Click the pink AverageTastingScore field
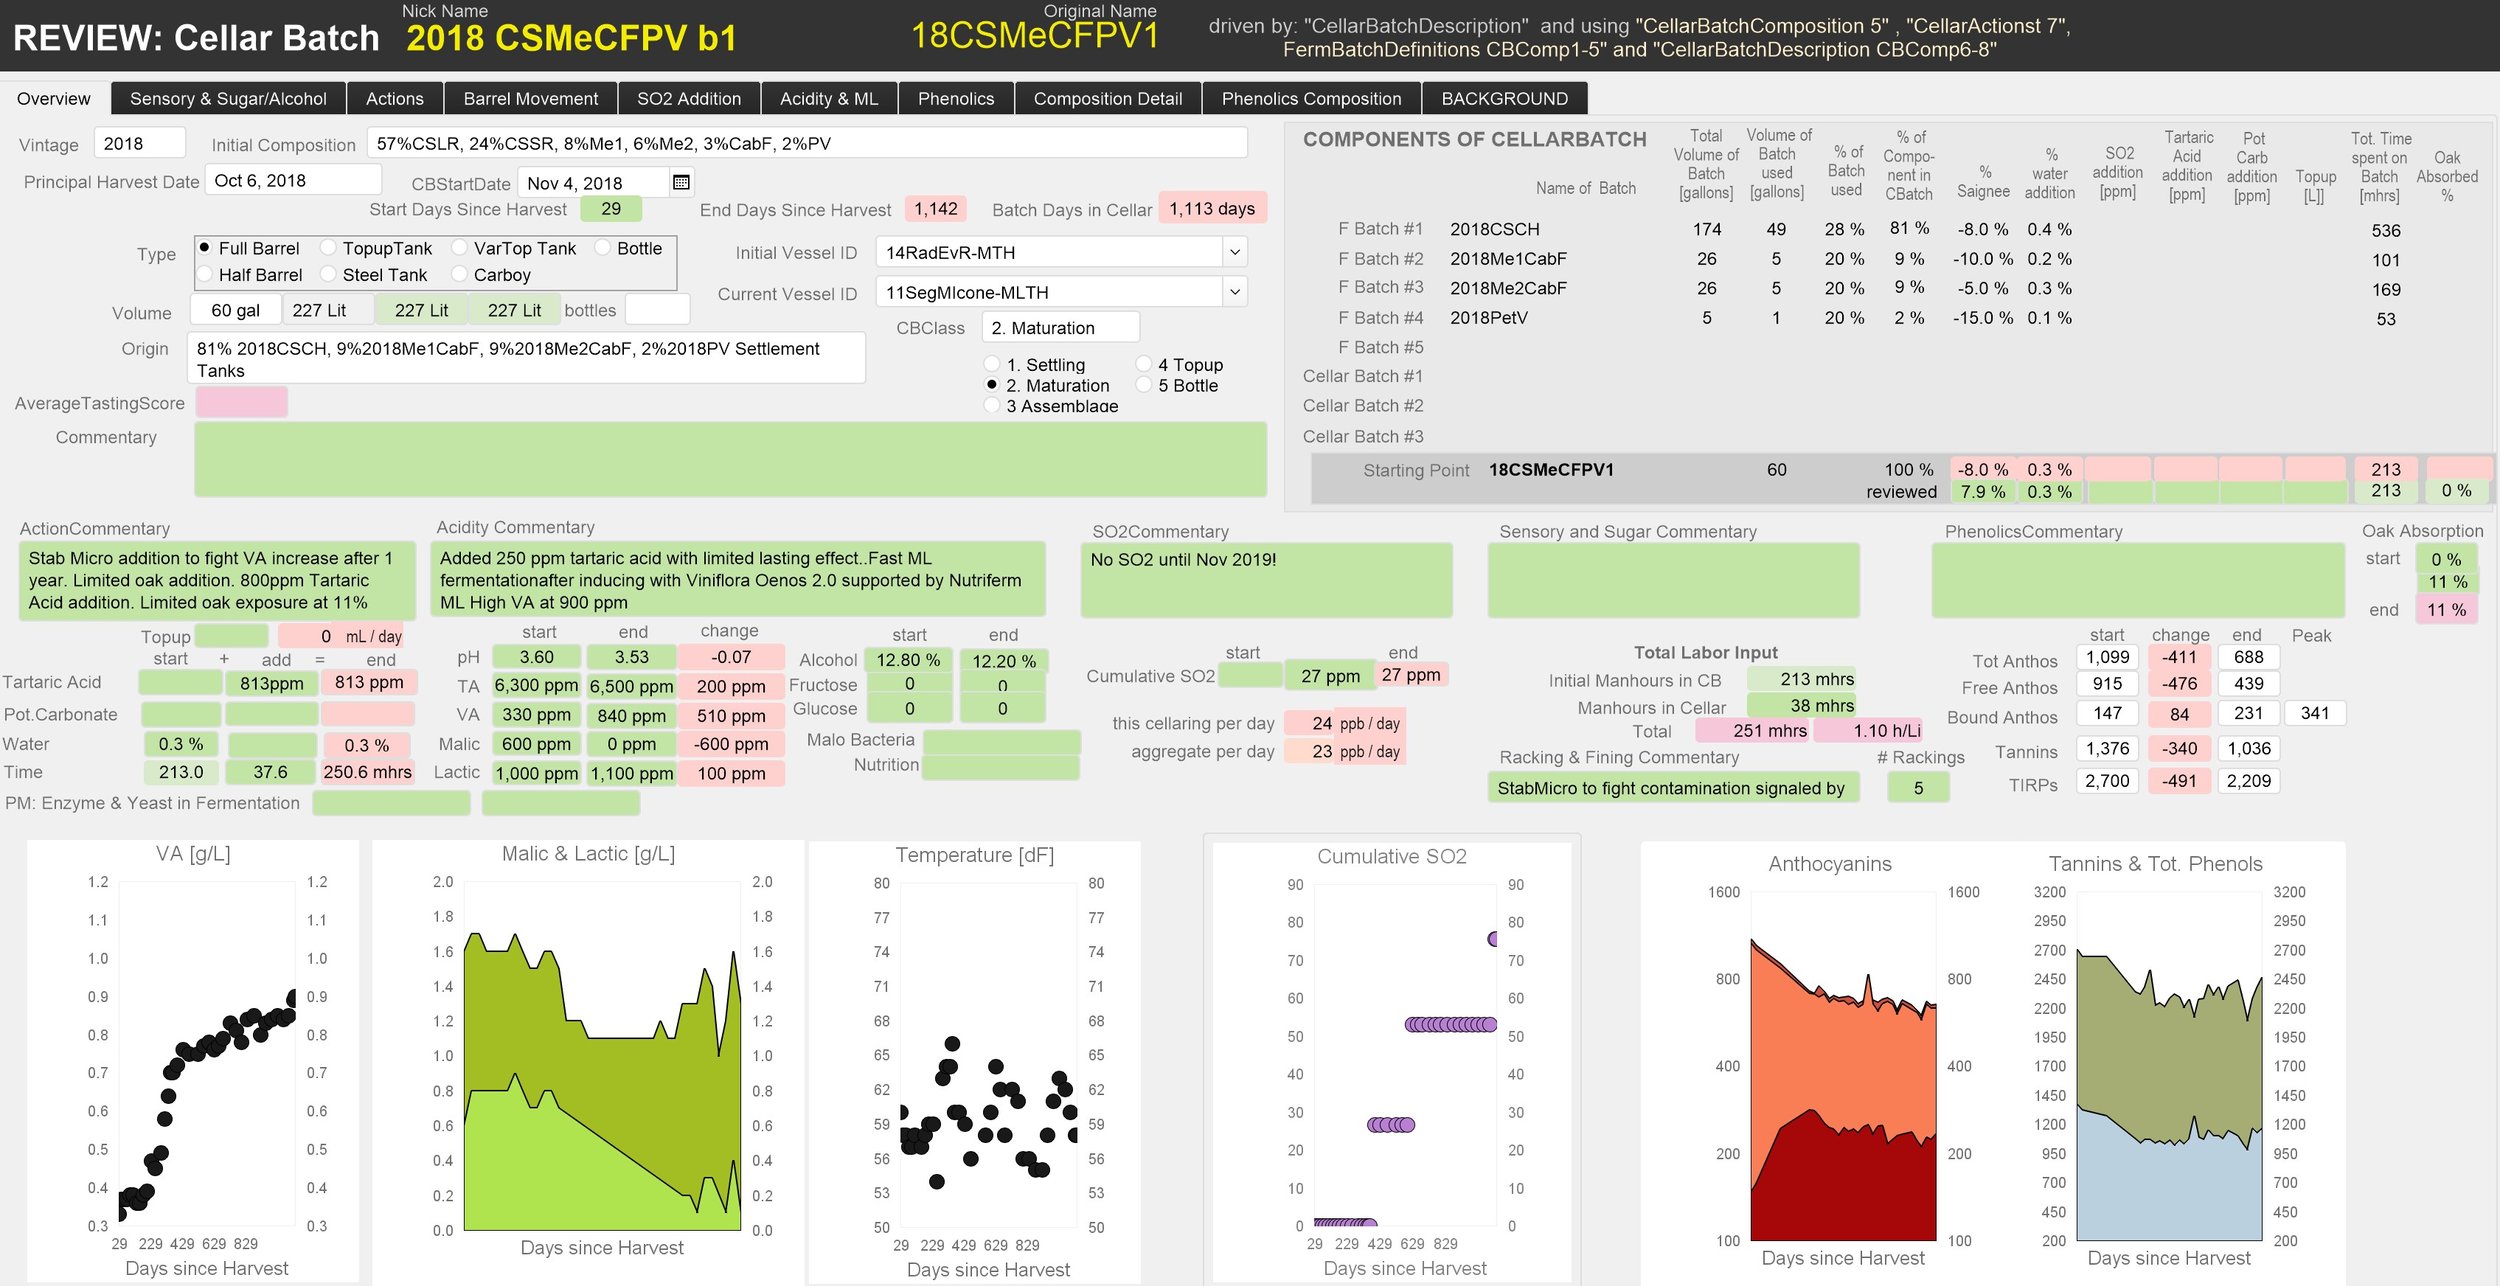 pyautogui.click(x=242, y=402)
